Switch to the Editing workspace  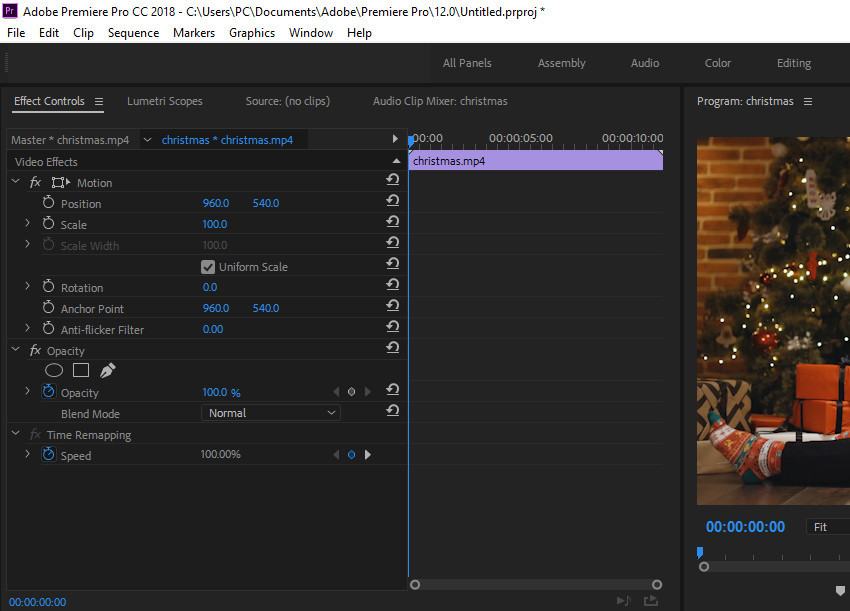(794, 63)
